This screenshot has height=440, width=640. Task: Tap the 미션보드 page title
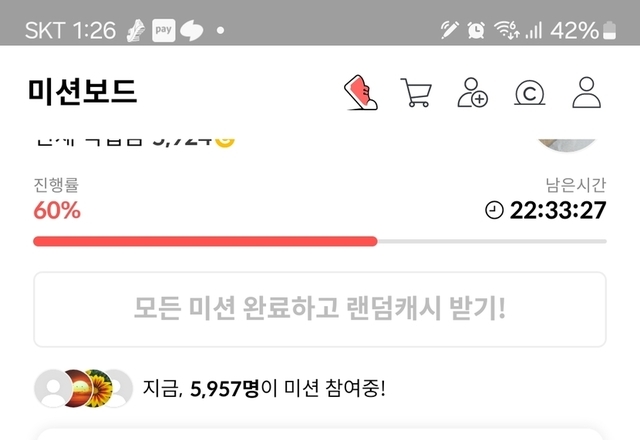click(x=82, y=91)
